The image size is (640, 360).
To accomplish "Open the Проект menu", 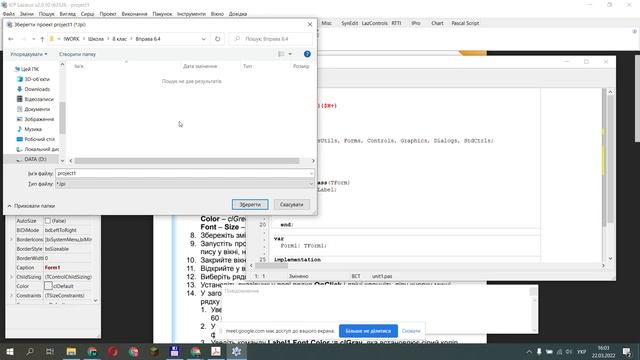I will point(108,14).
